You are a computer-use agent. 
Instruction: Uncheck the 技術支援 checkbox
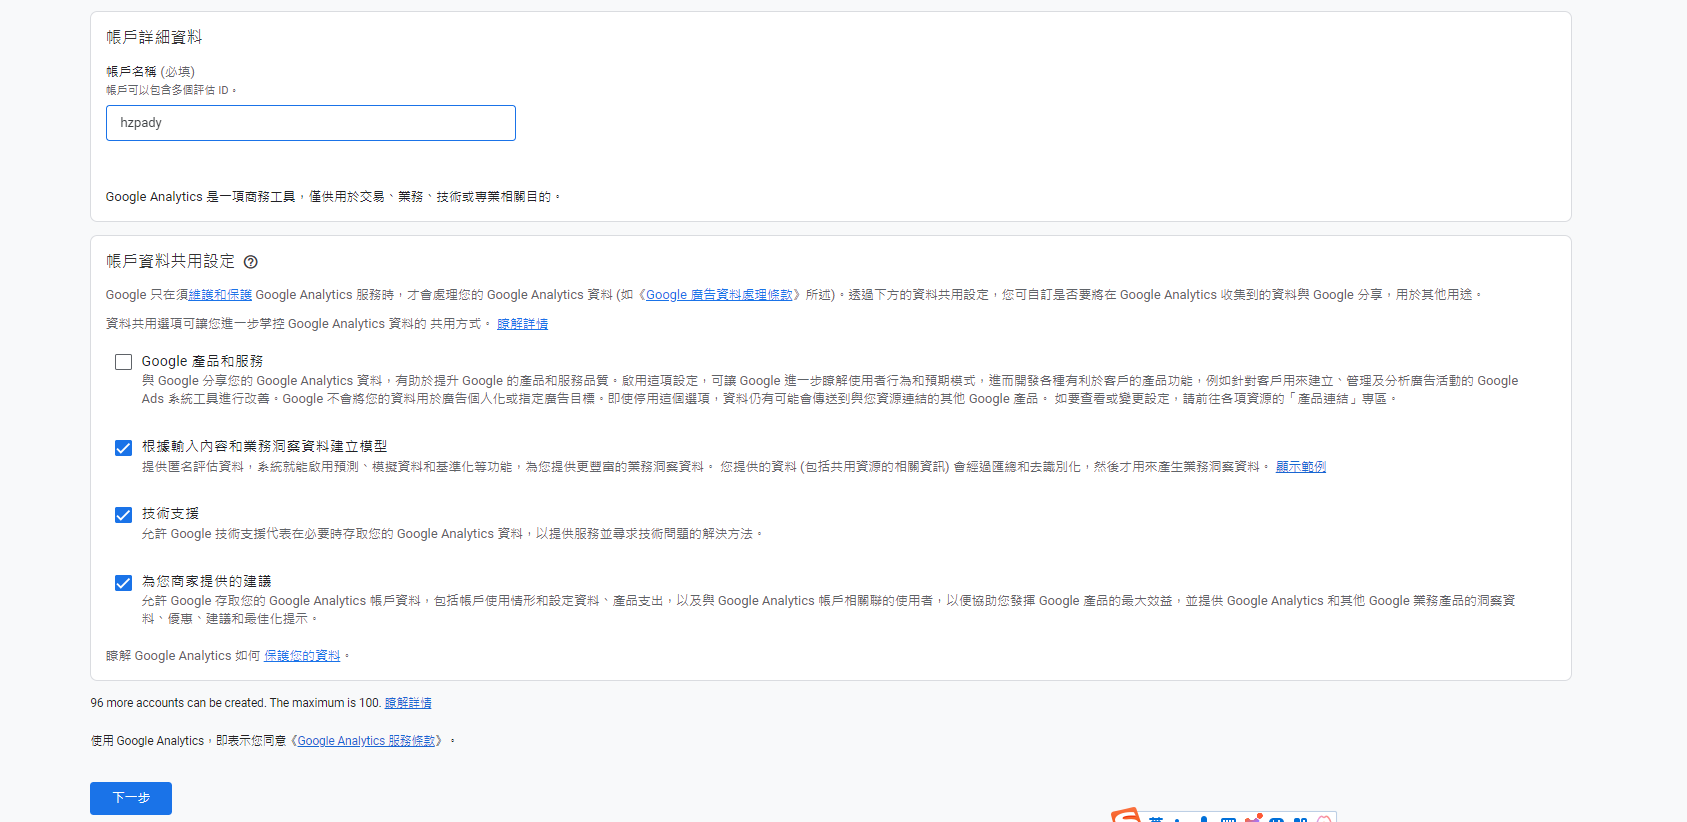coord(123,515)
